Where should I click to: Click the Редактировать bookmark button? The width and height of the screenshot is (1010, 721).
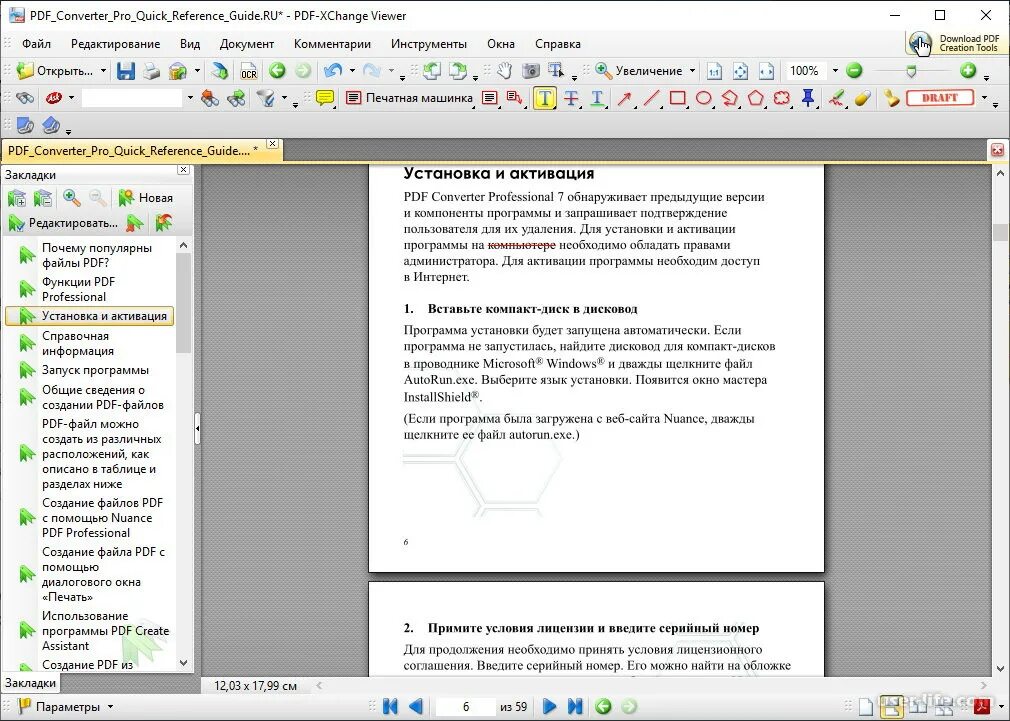pyautogui.click(x=63, y=223)
